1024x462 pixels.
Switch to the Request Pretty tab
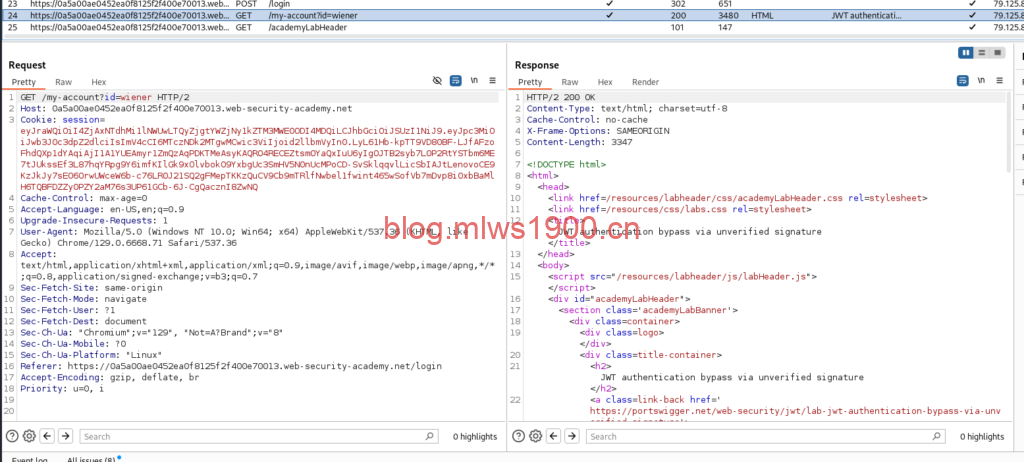point(24,82)
